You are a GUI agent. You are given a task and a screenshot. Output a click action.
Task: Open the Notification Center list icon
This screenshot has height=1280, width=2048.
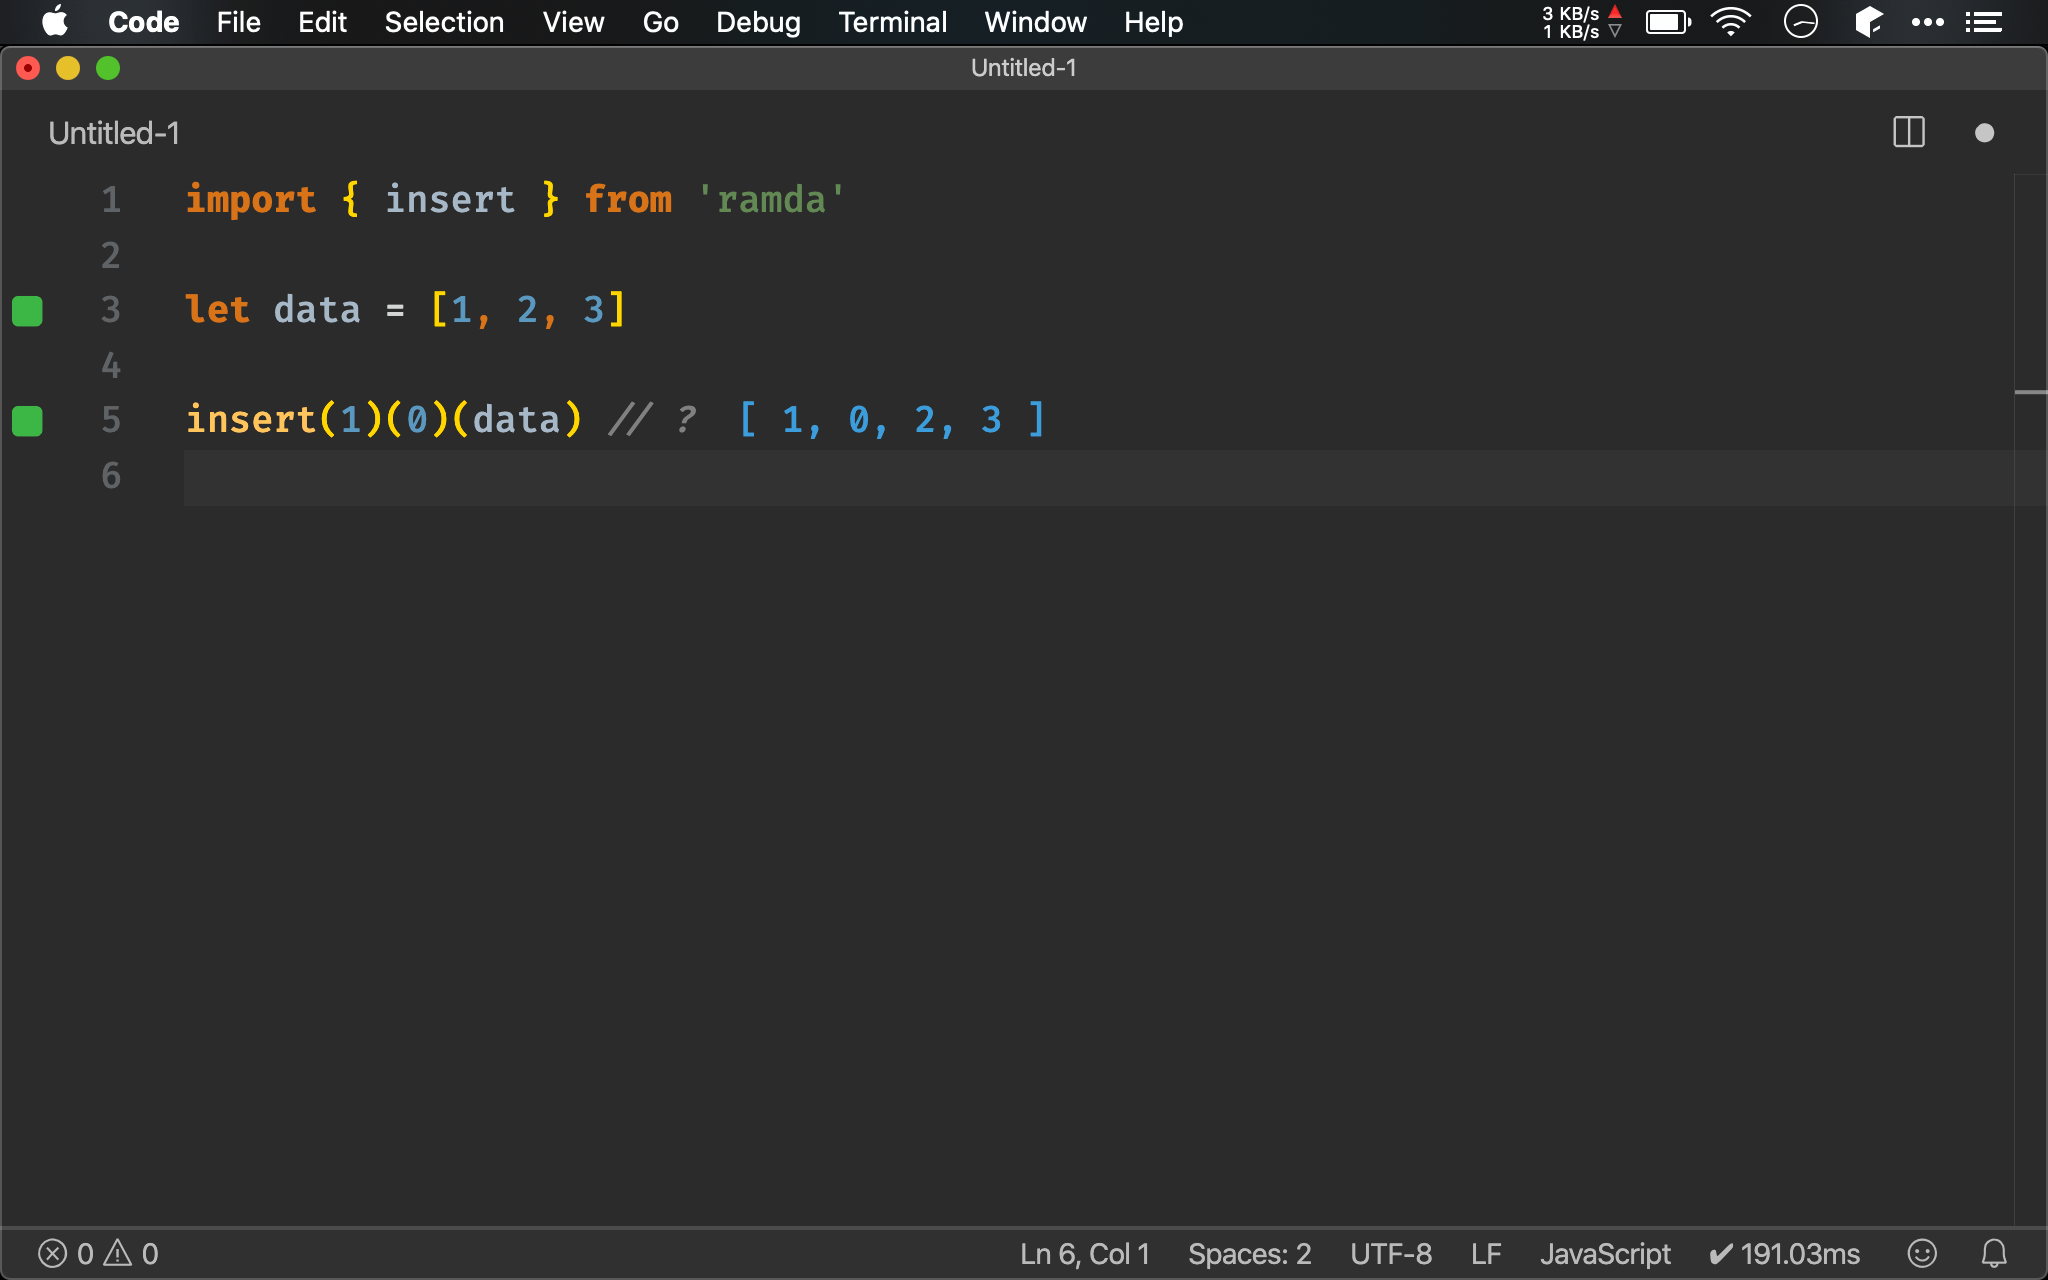pos(1984,22)
